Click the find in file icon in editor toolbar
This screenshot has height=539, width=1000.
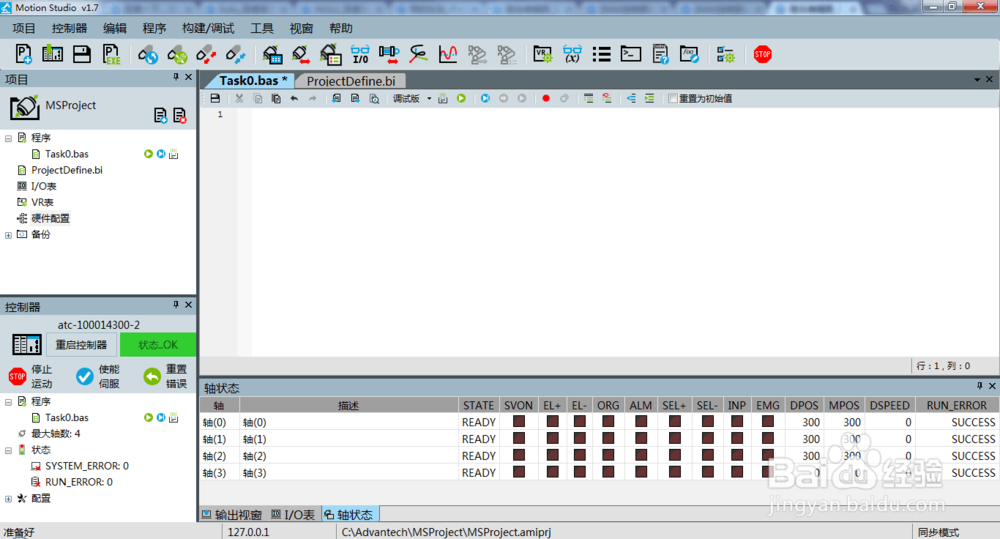374,98
